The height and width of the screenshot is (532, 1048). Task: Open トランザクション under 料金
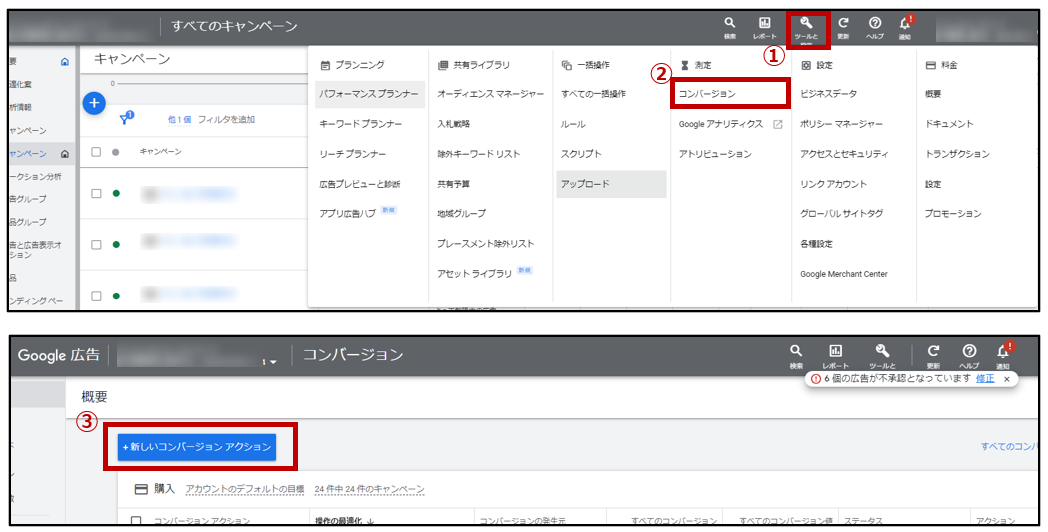point(957,154)
